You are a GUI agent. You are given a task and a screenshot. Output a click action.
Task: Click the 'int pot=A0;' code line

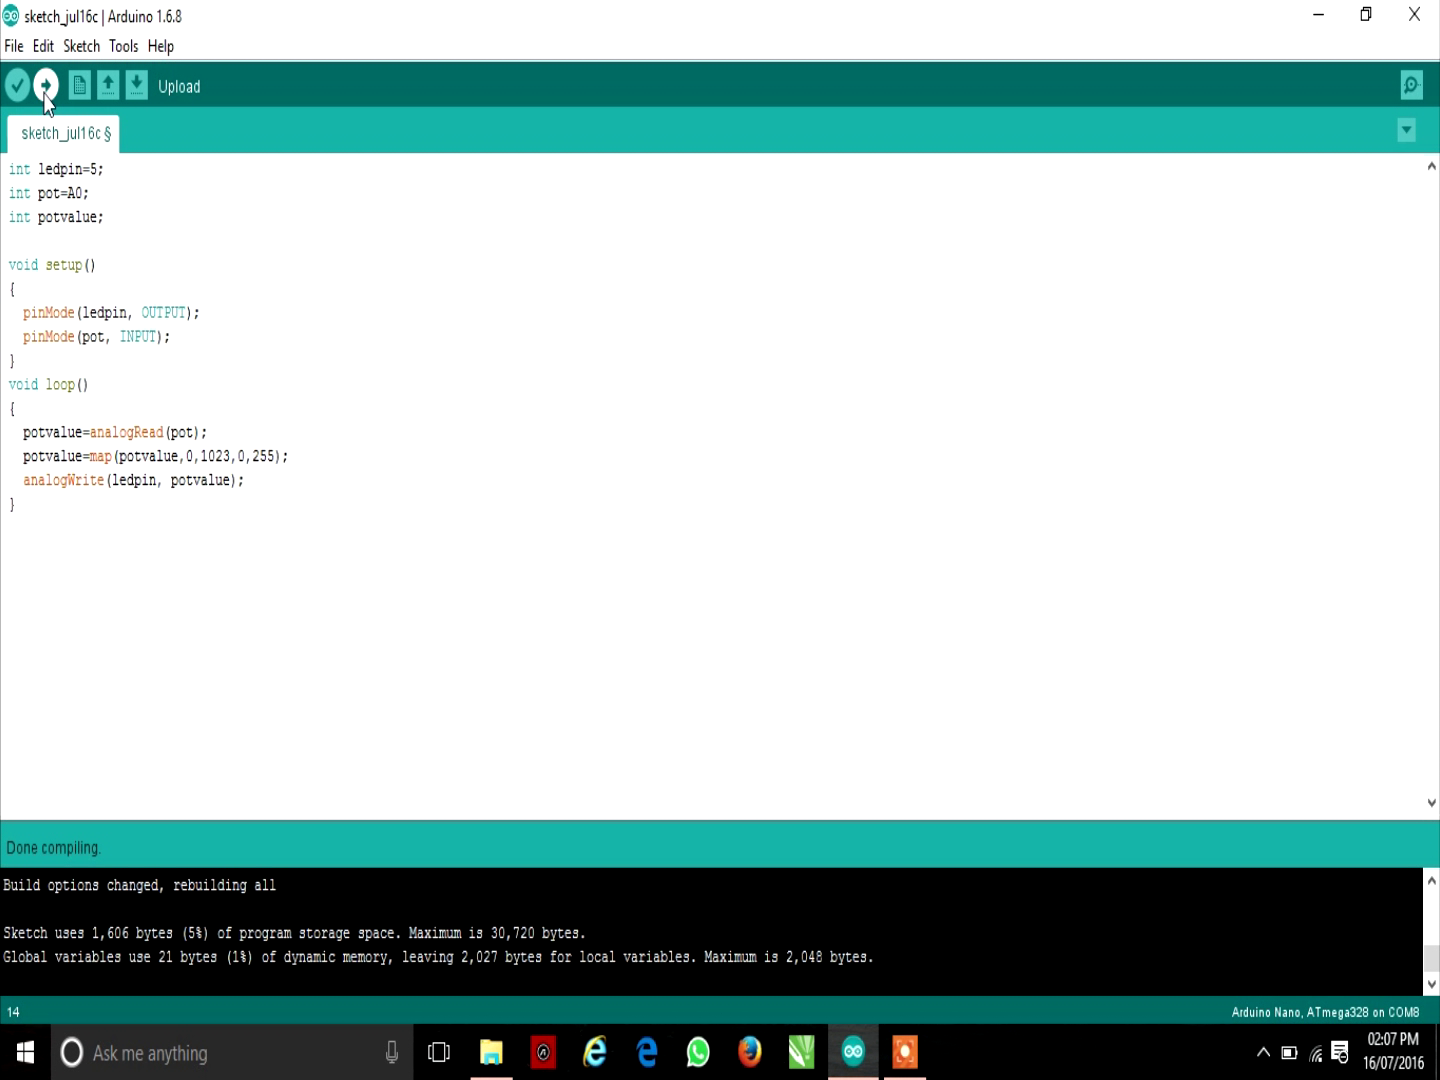49,193
